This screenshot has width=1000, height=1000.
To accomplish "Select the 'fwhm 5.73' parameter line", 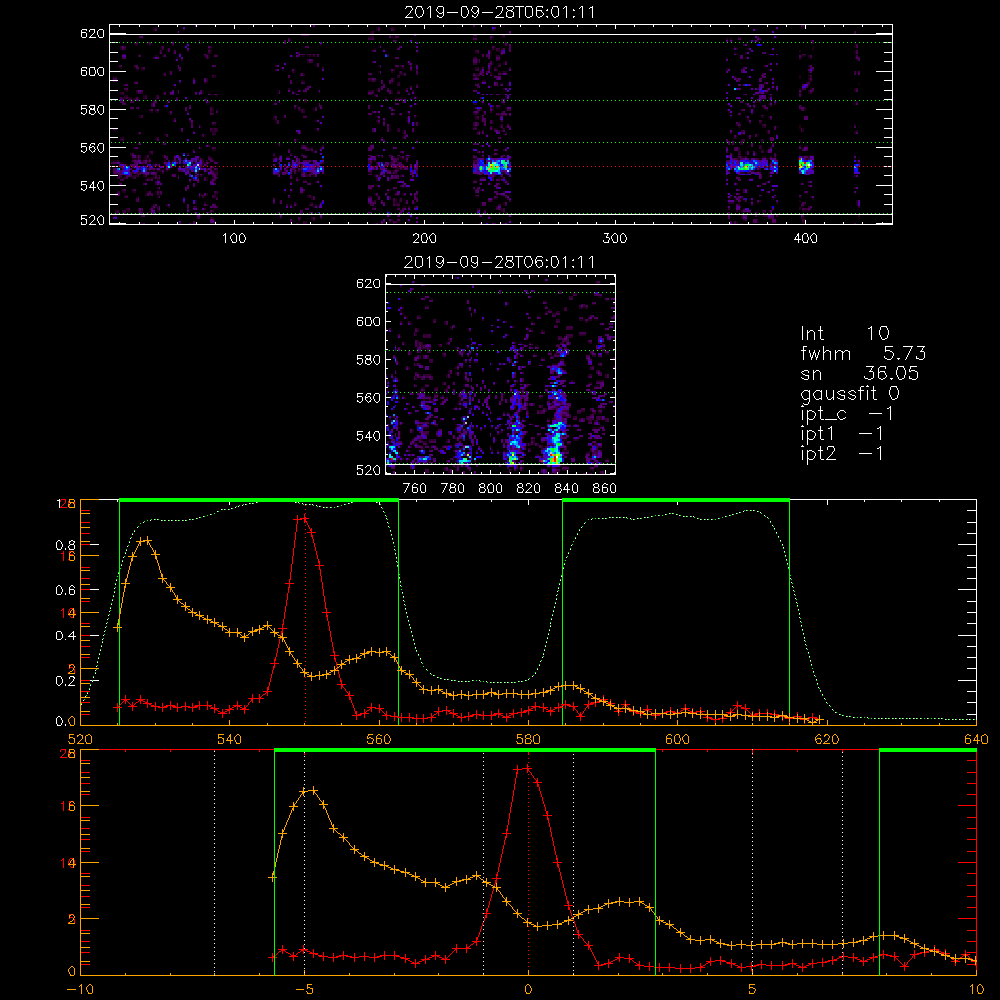I will [863, 353].
